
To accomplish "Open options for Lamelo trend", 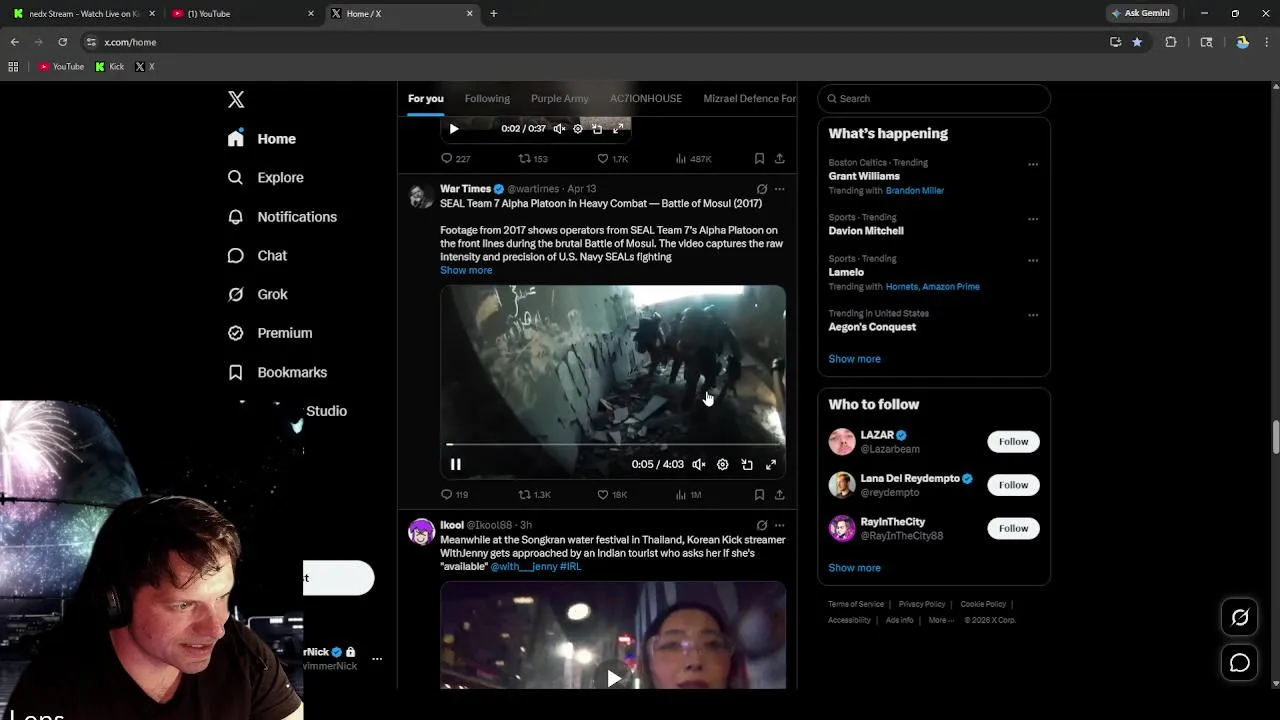I will [1033, 260].
